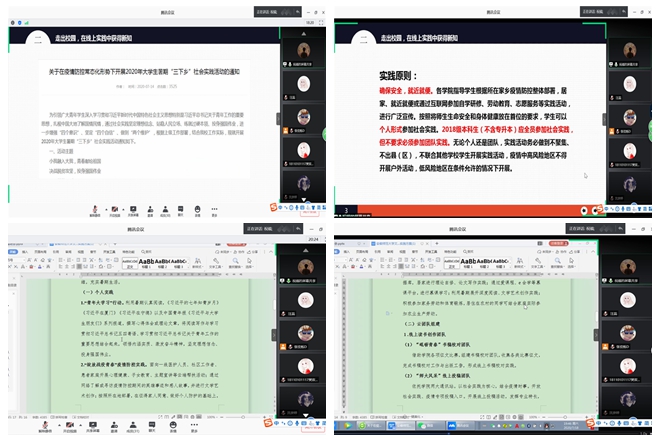Screen dimensions: 660x440
Task: Open Invite icon in top-left meeting toolbar
Action: 149,209
